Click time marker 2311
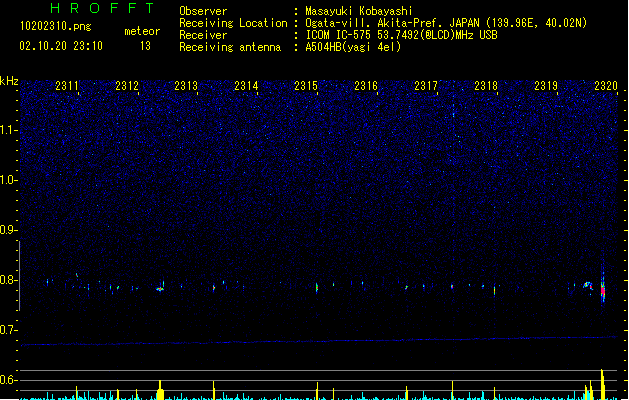629x400 pixels. pyautogui.click(x=67, y=86)
